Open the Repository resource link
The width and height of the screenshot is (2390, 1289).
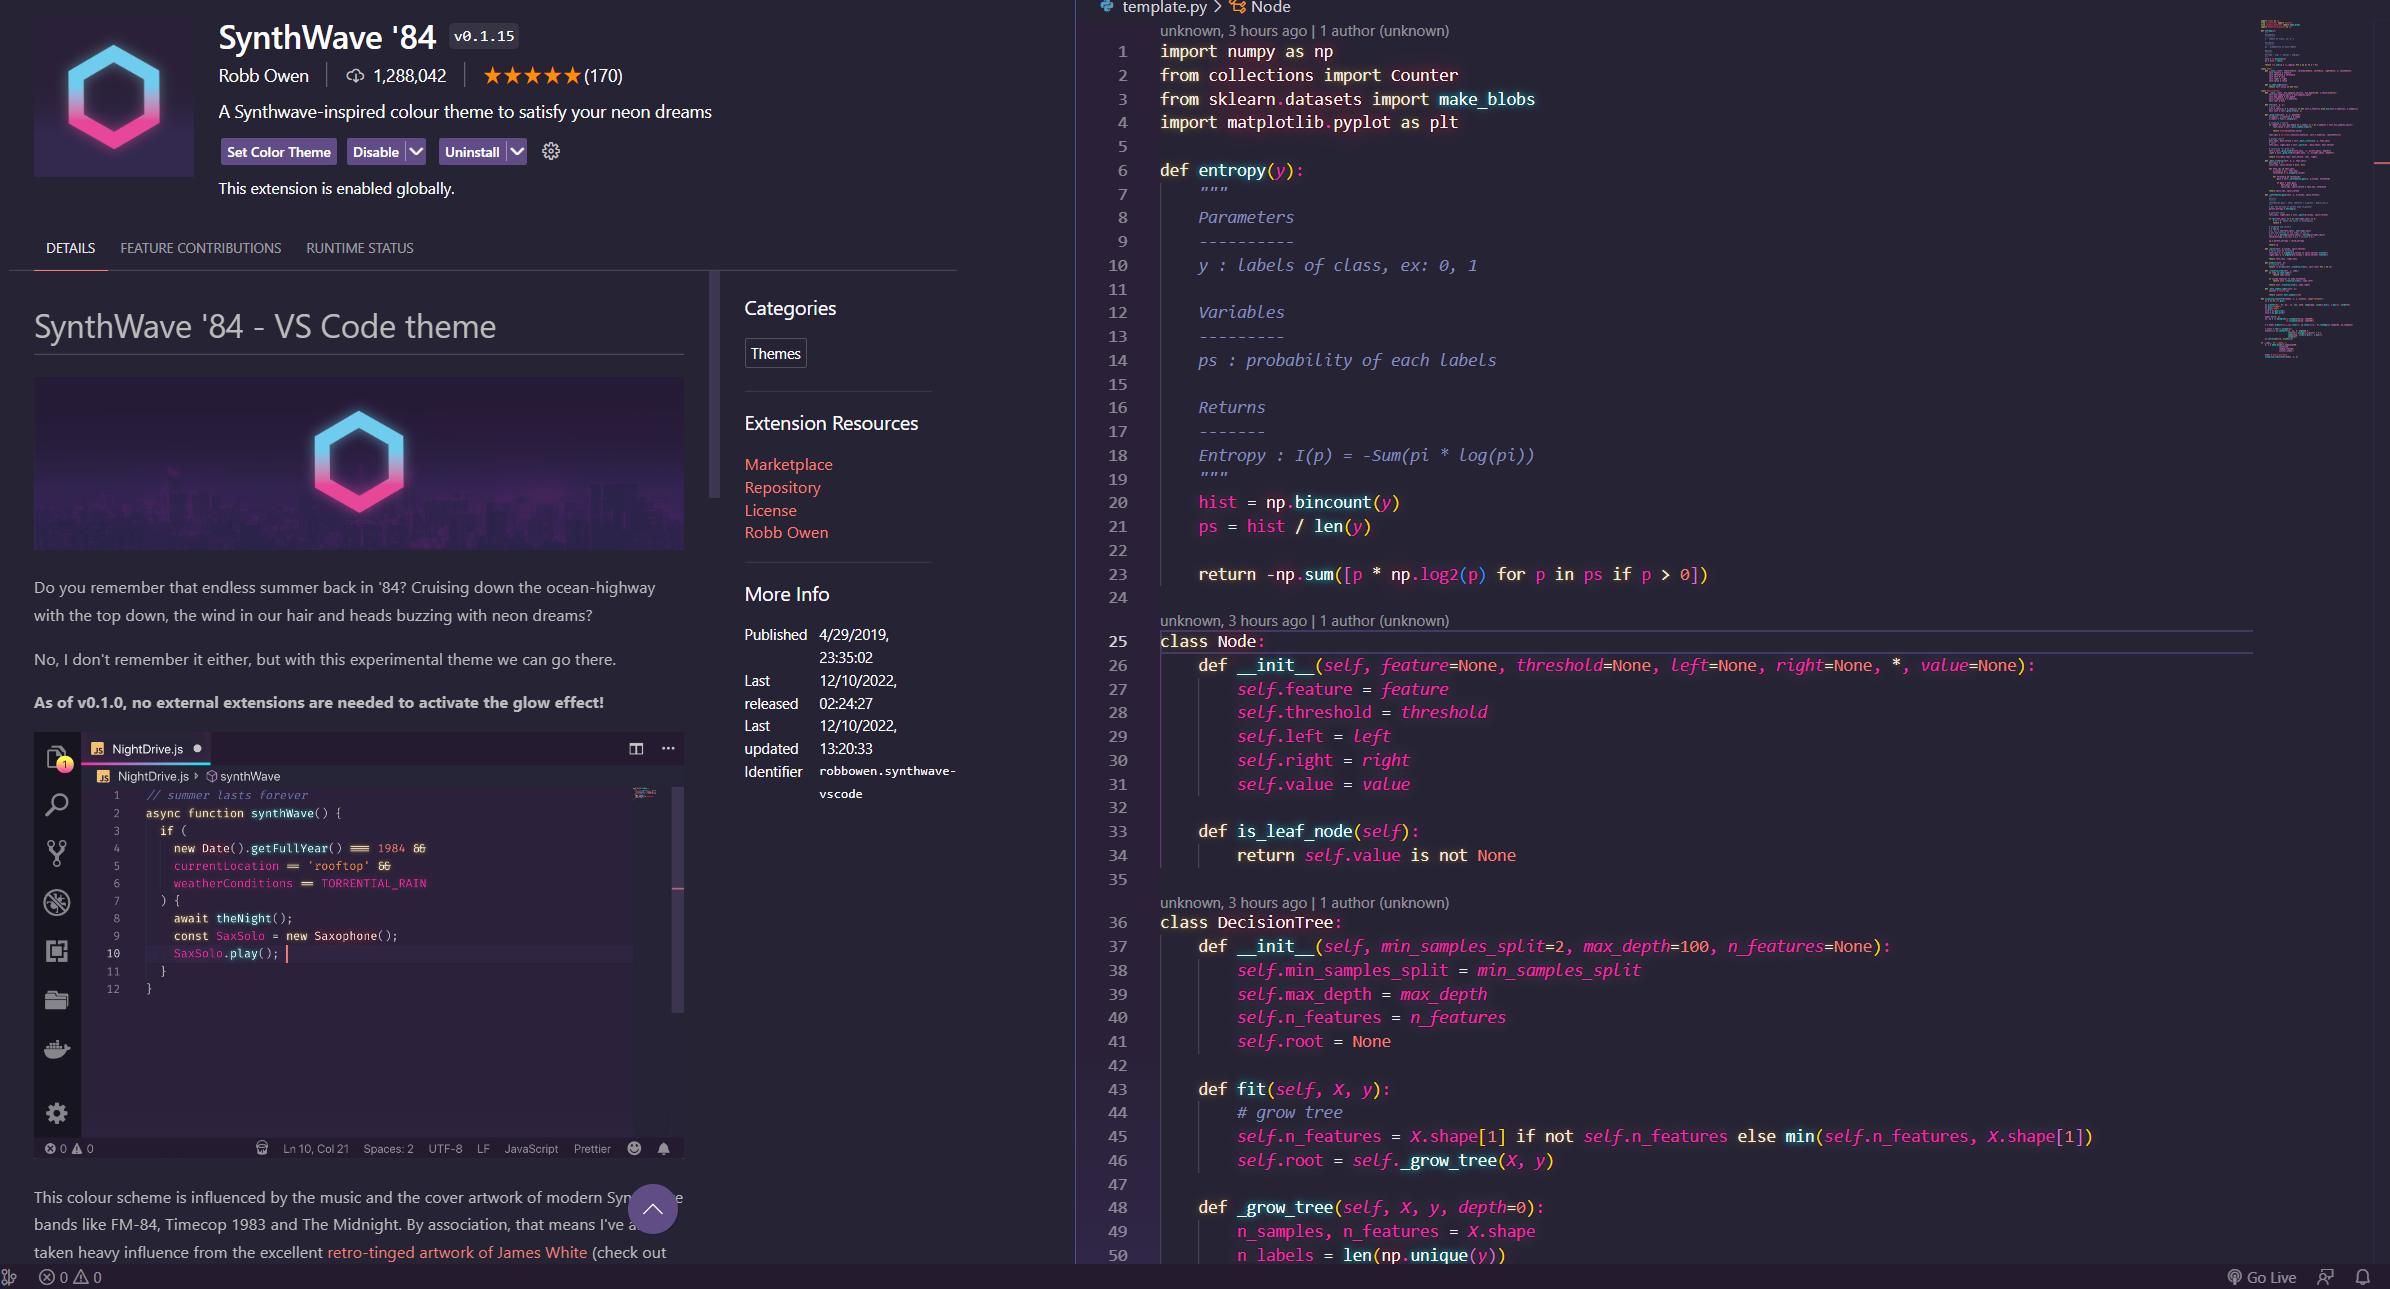pyautogui.click(x=782, y=487)
